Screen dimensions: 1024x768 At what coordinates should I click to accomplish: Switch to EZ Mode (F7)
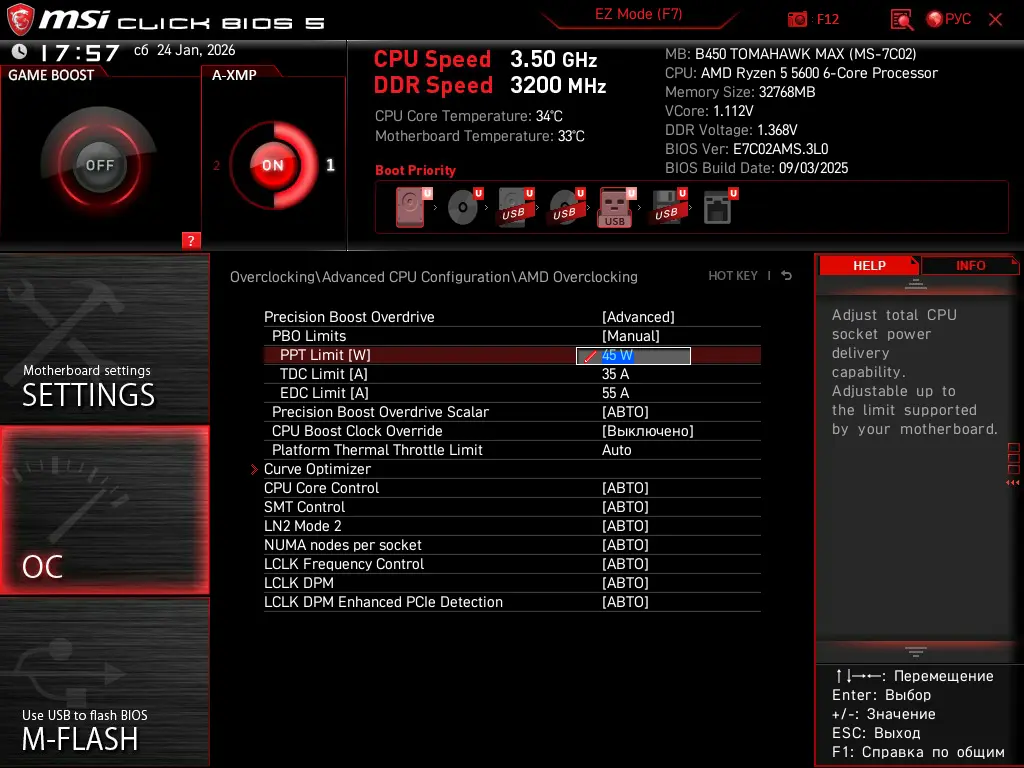tap(638, 14)
